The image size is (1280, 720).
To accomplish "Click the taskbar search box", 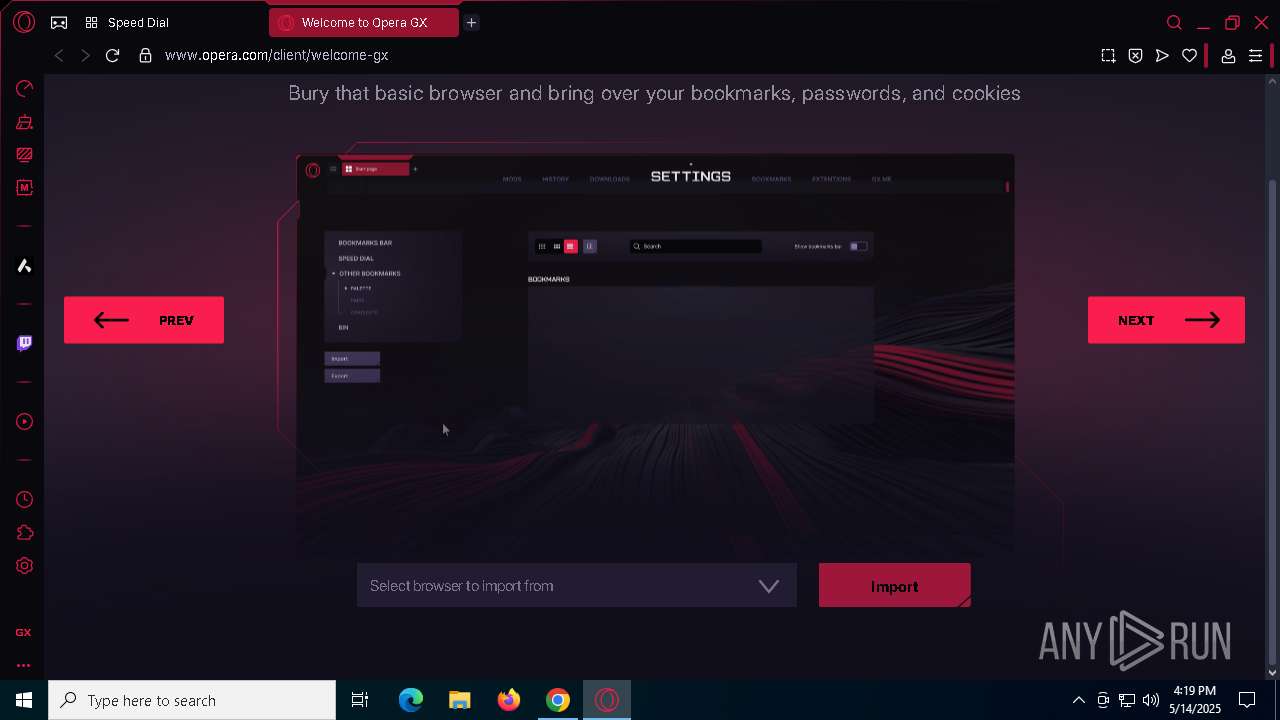I will click(192, 700).
